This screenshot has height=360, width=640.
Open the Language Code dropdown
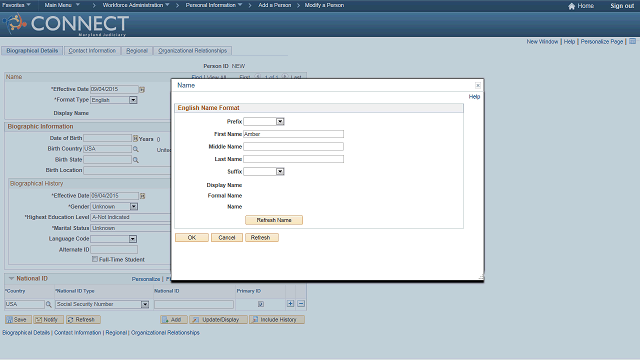[x=133, y=239]
